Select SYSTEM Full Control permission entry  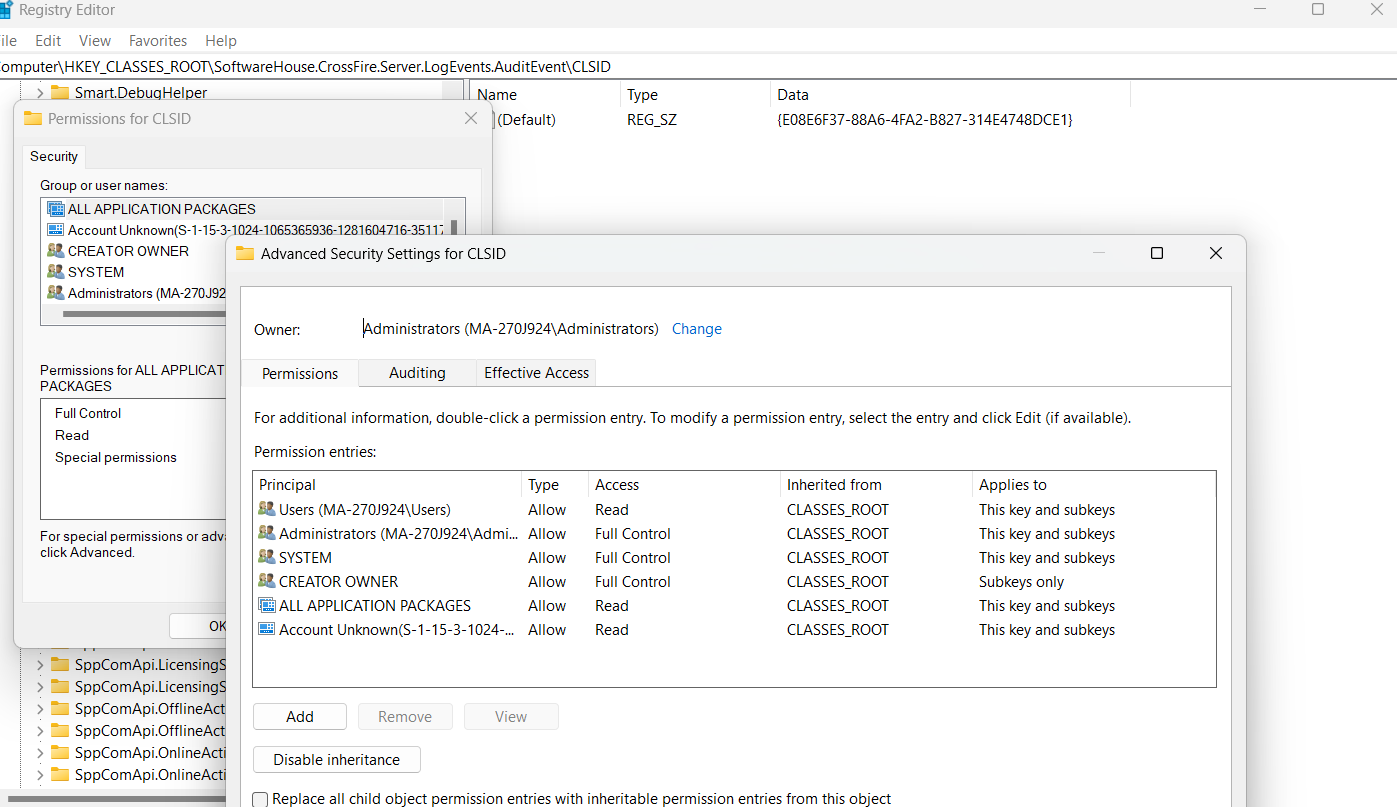click(x=734, y=558)
